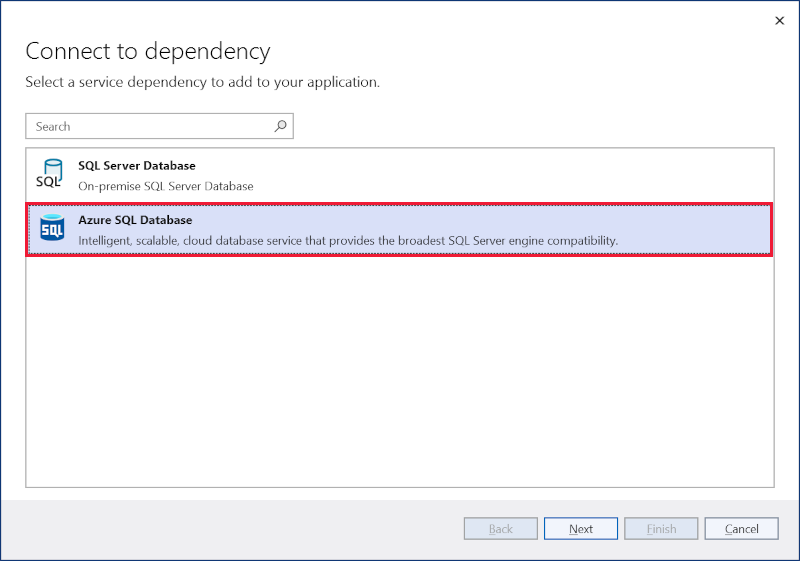
Task: Click the disabled Back button
Action: [500, 529]
